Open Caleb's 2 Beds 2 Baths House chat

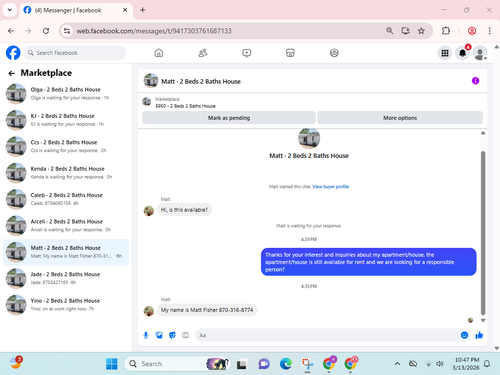(x=66, y=199)
